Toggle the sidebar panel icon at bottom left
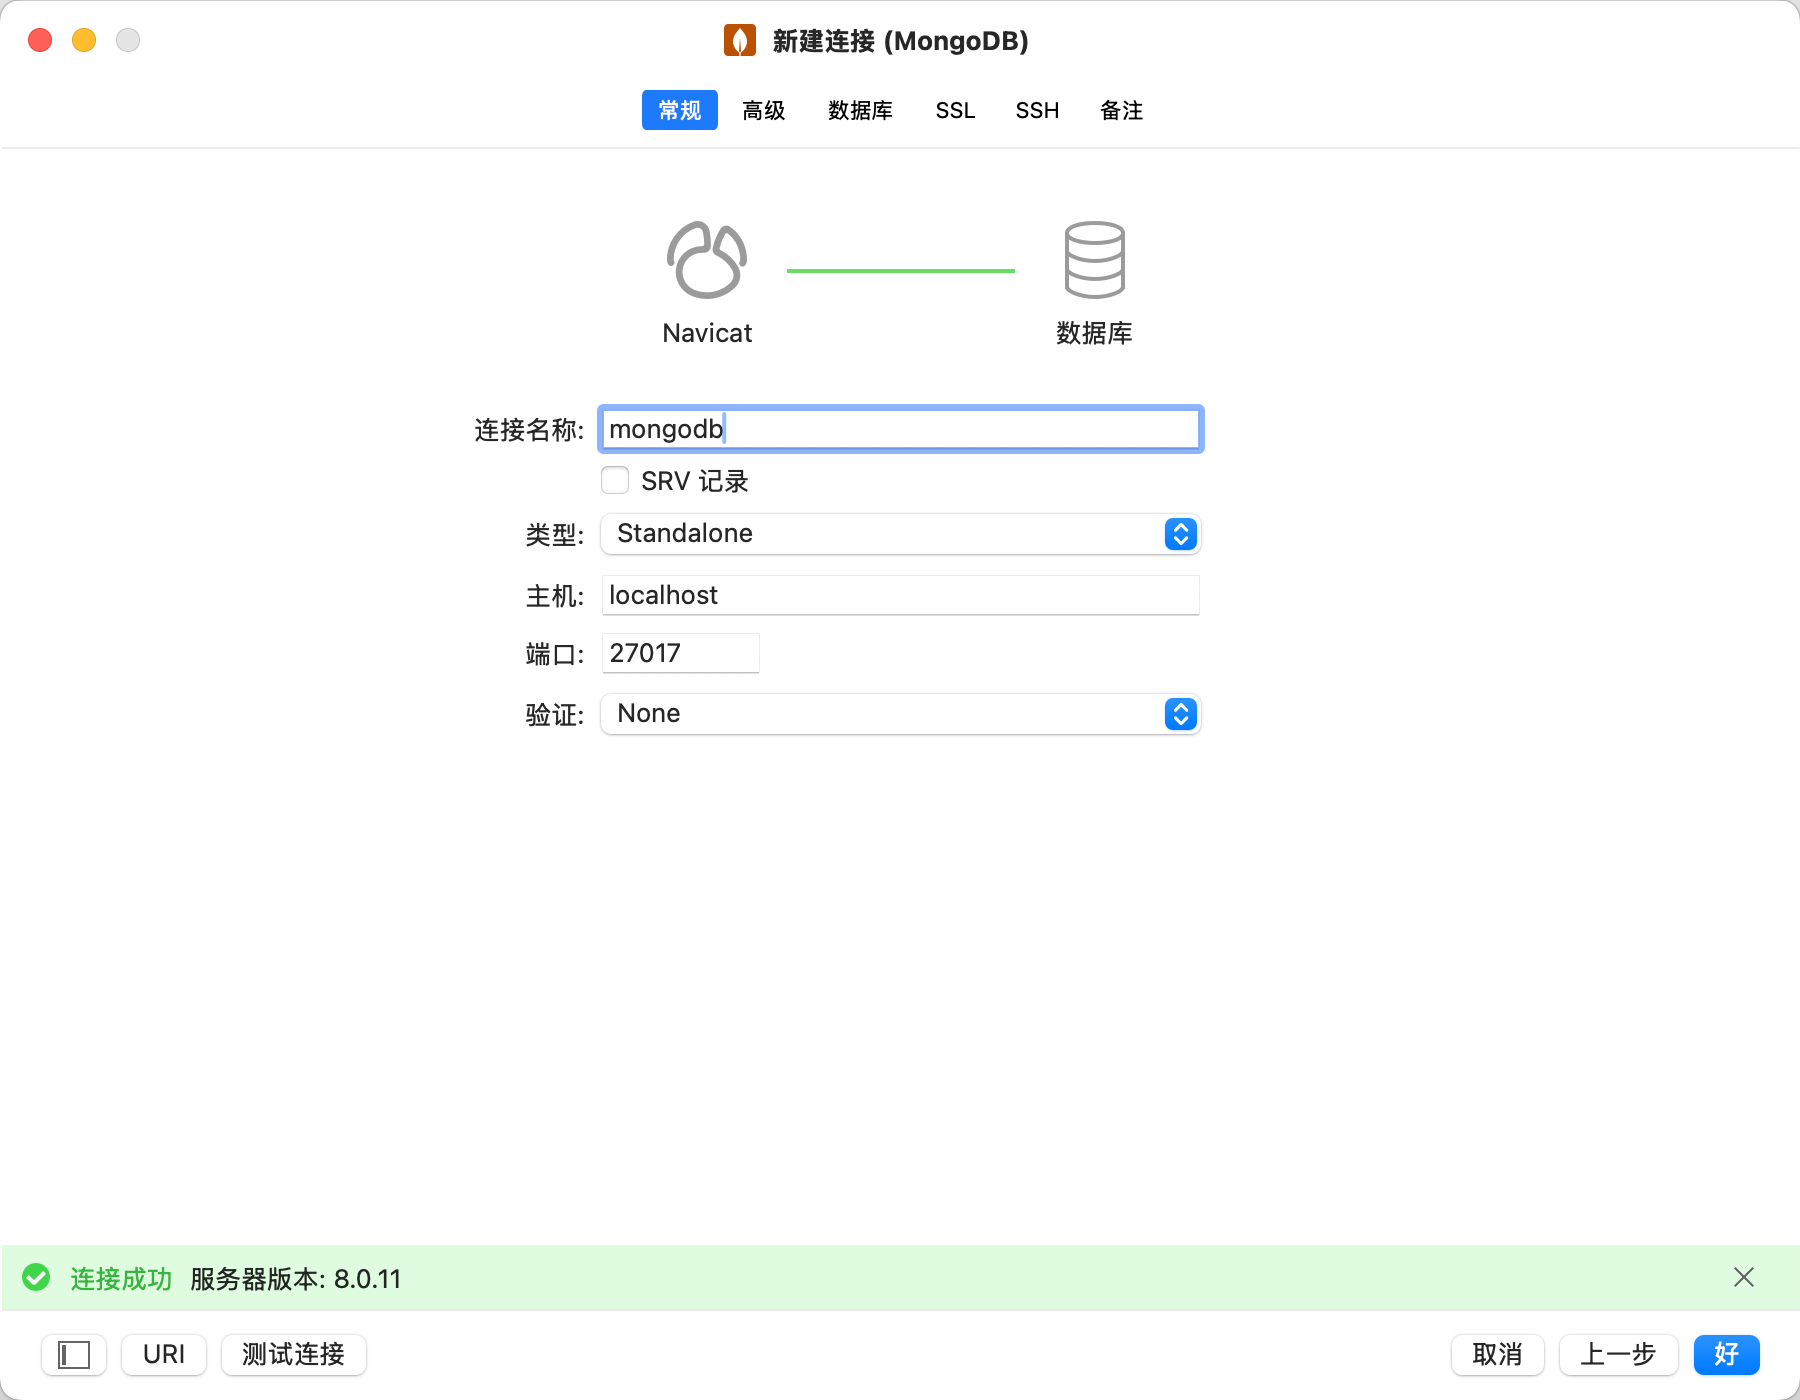The height and width of the screenshot is (1400, 1800). [71, 1355]
